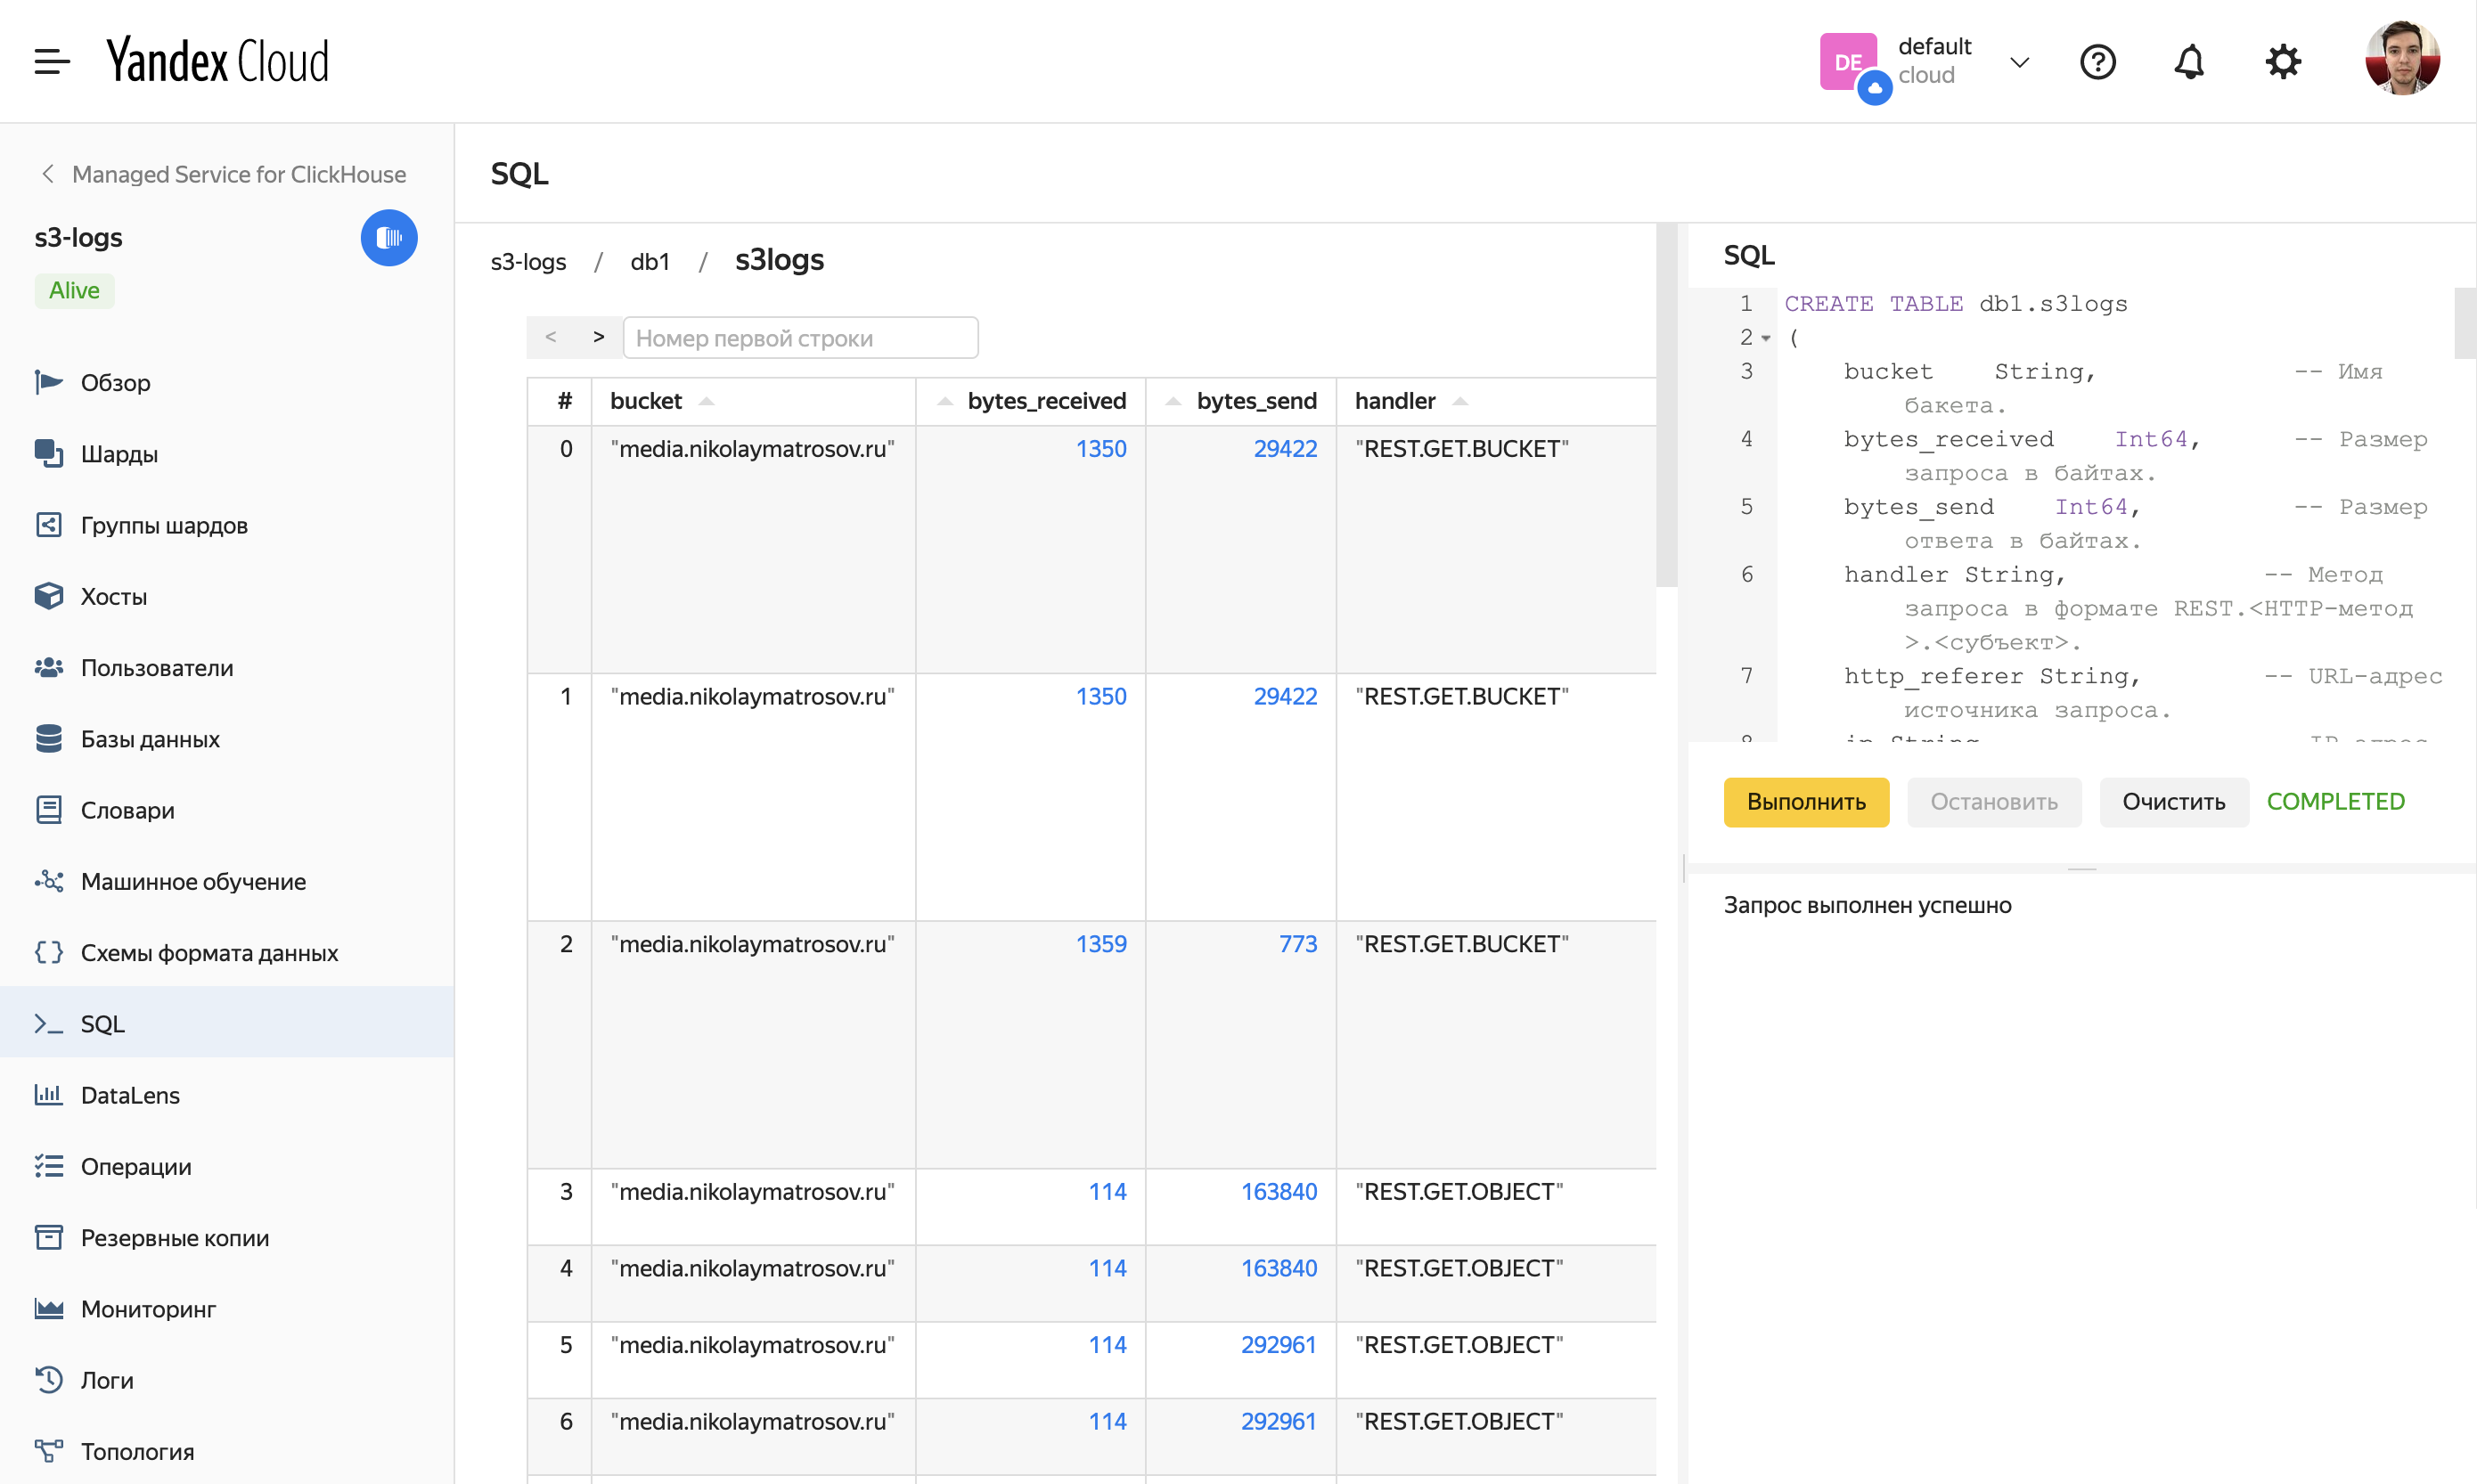
Task: Go to next page of rows
Action: tap(598, 337)
